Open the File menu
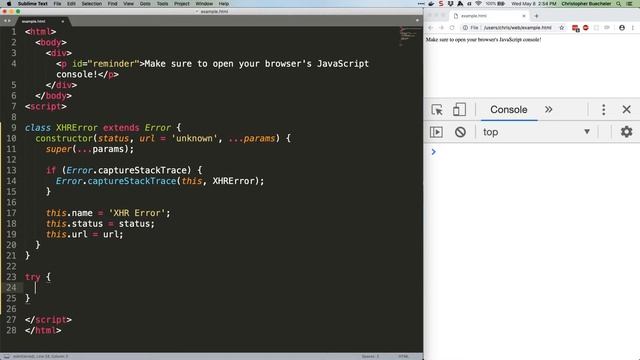 [57, 4]
